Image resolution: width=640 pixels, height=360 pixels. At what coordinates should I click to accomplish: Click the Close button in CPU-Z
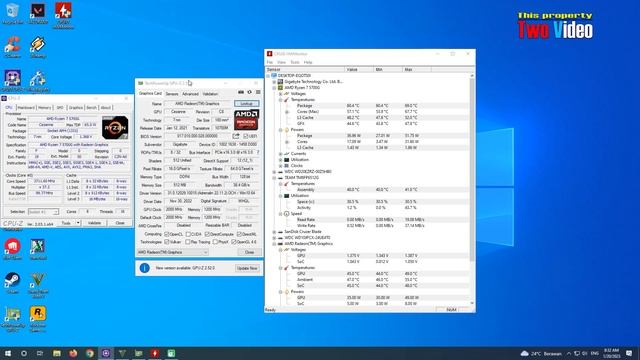(x=120, y=223)
